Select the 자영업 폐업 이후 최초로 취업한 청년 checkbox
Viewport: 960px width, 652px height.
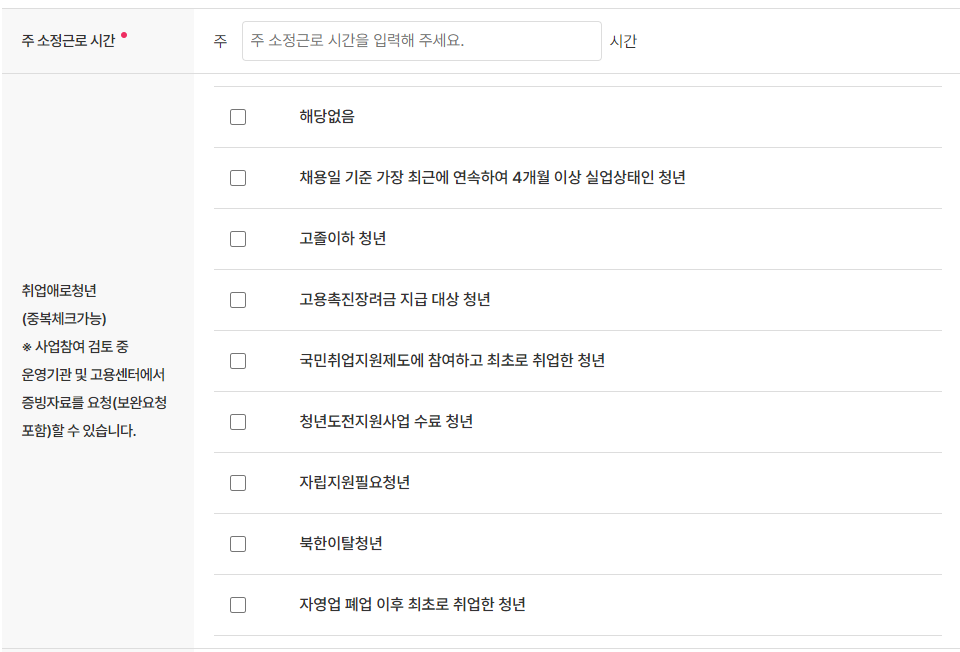click(x=237, y=605)
